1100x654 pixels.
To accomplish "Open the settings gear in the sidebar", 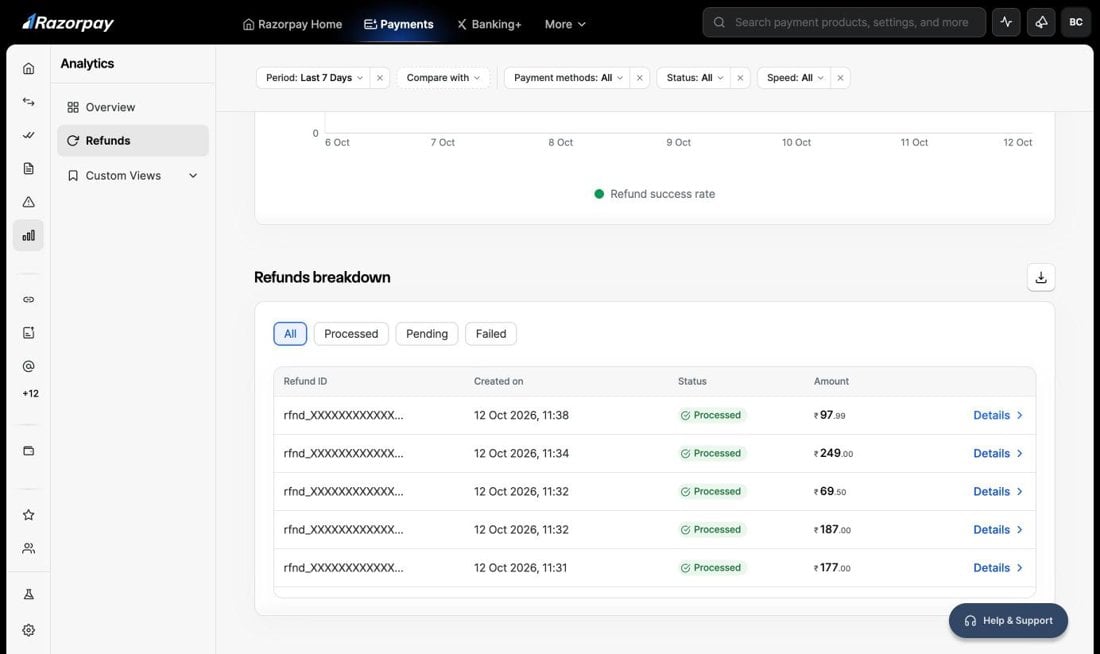I will click(28, 630).
